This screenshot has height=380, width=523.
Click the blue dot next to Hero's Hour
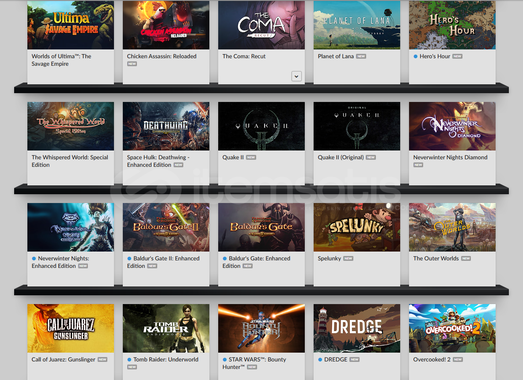(415, 56)
